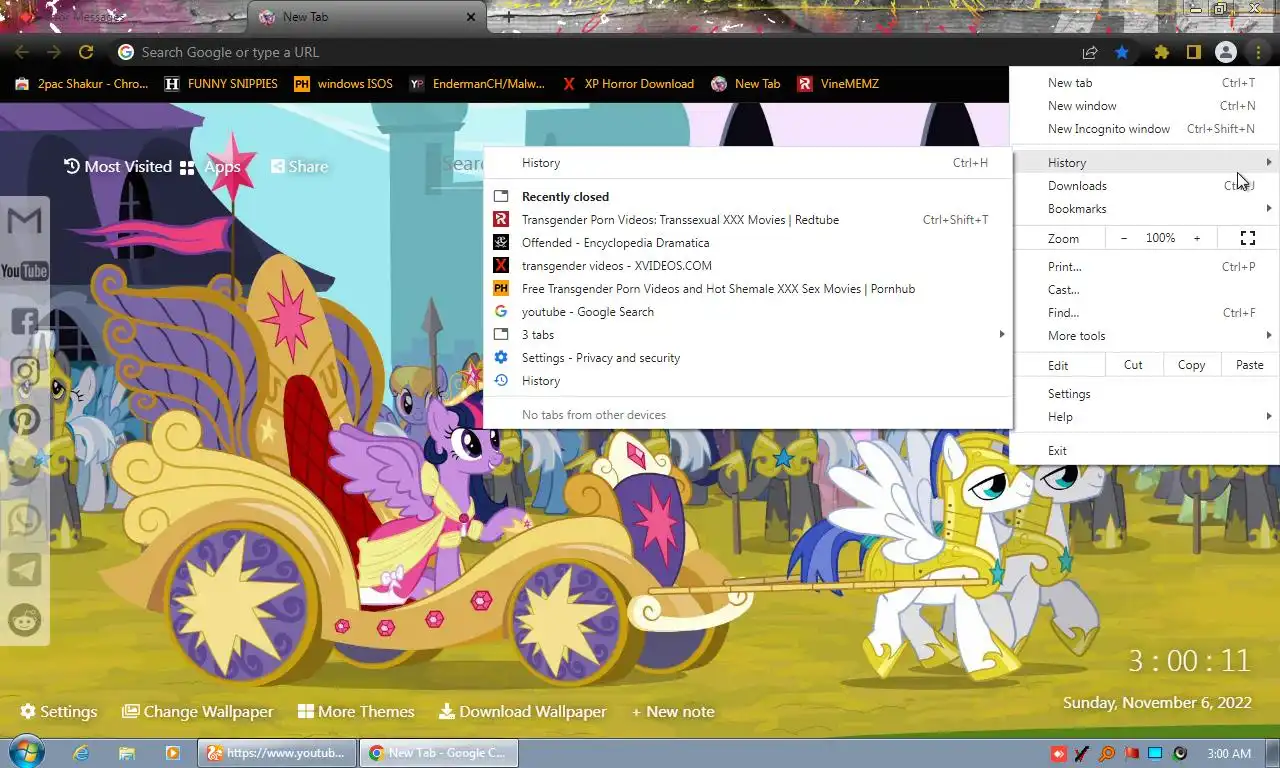Open Reddit from the left sidebar

[25, 620]
